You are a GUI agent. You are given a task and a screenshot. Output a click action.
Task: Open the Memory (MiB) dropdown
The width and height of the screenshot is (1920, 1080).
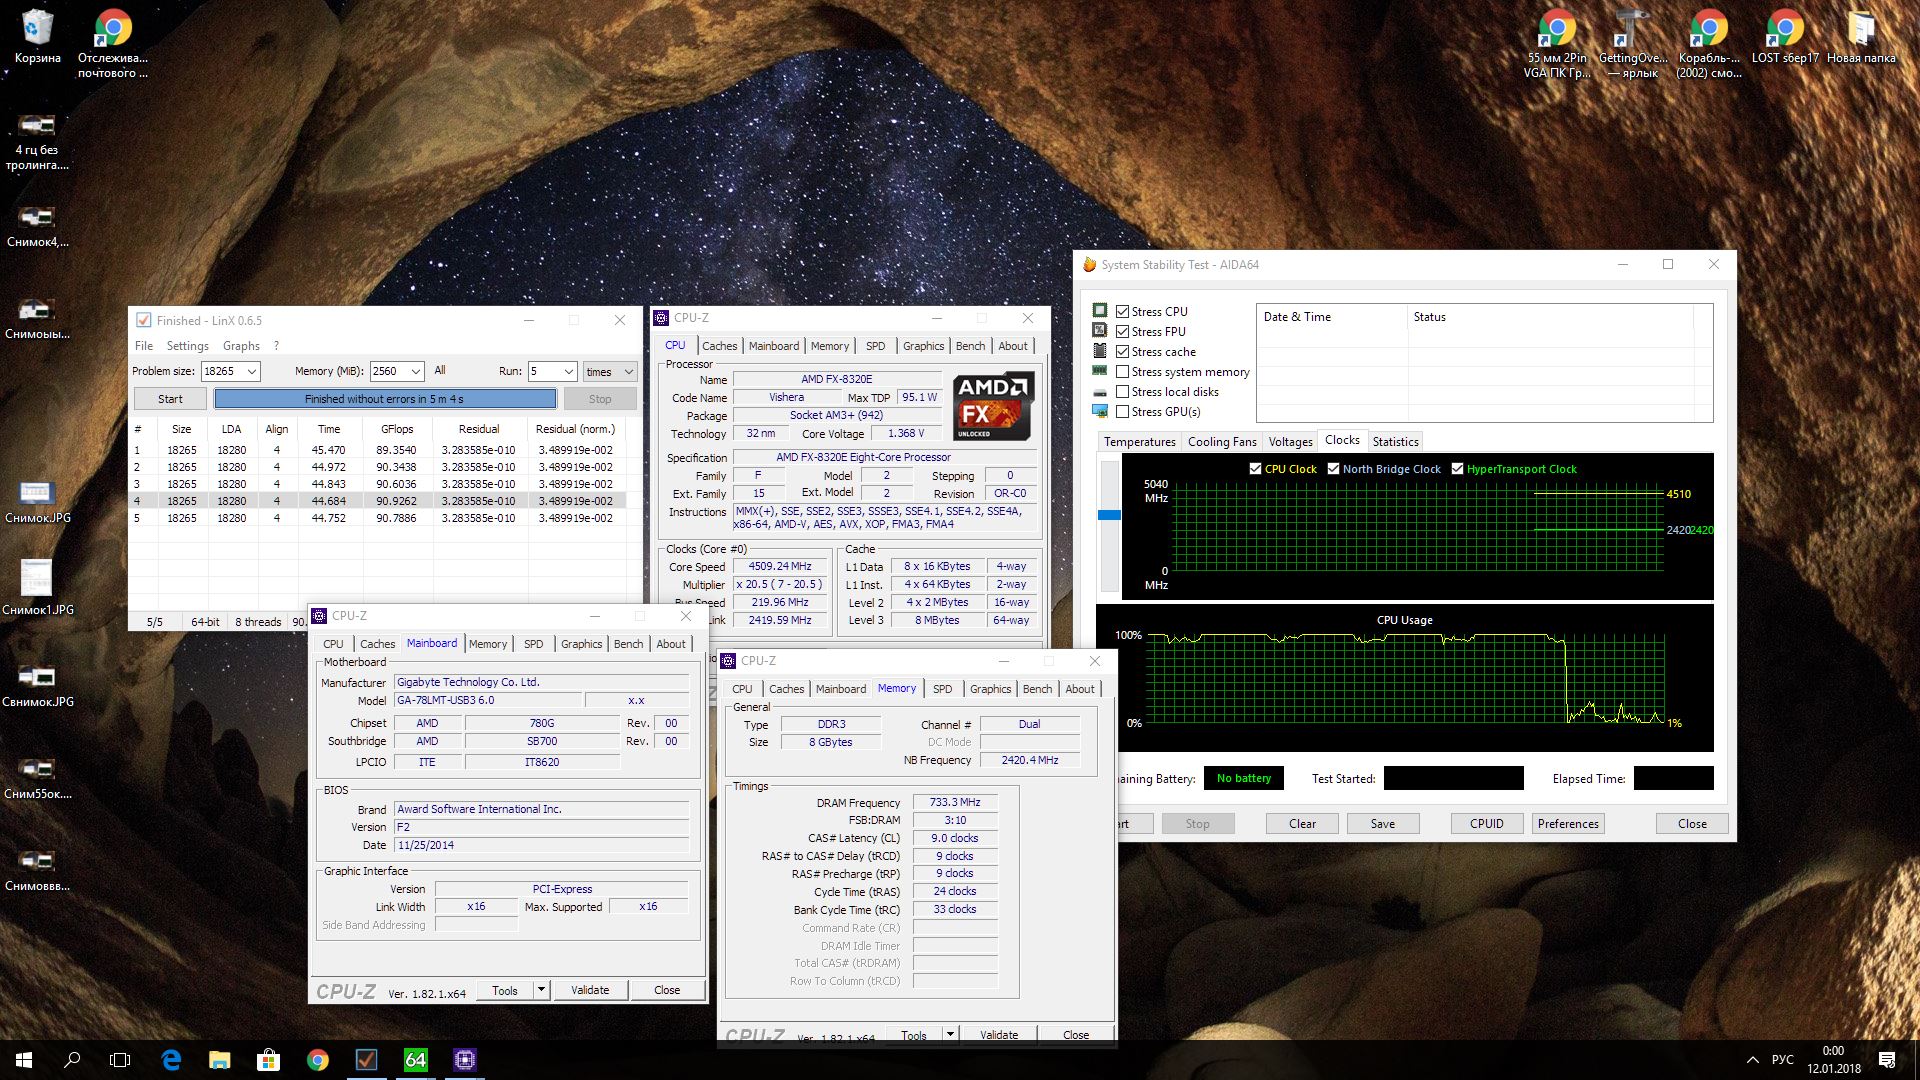click(x=416, y=372)
